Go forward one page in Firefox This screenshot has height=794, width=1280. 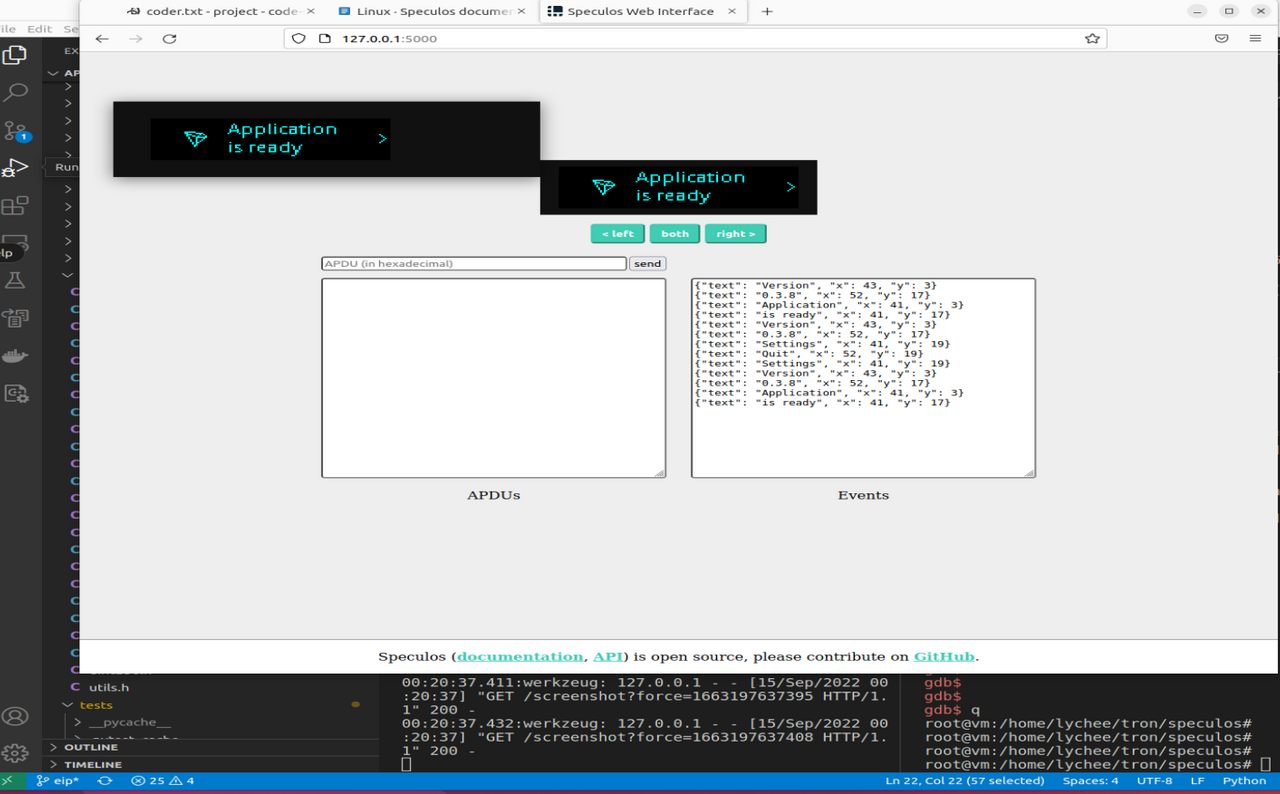coord(136,39)
